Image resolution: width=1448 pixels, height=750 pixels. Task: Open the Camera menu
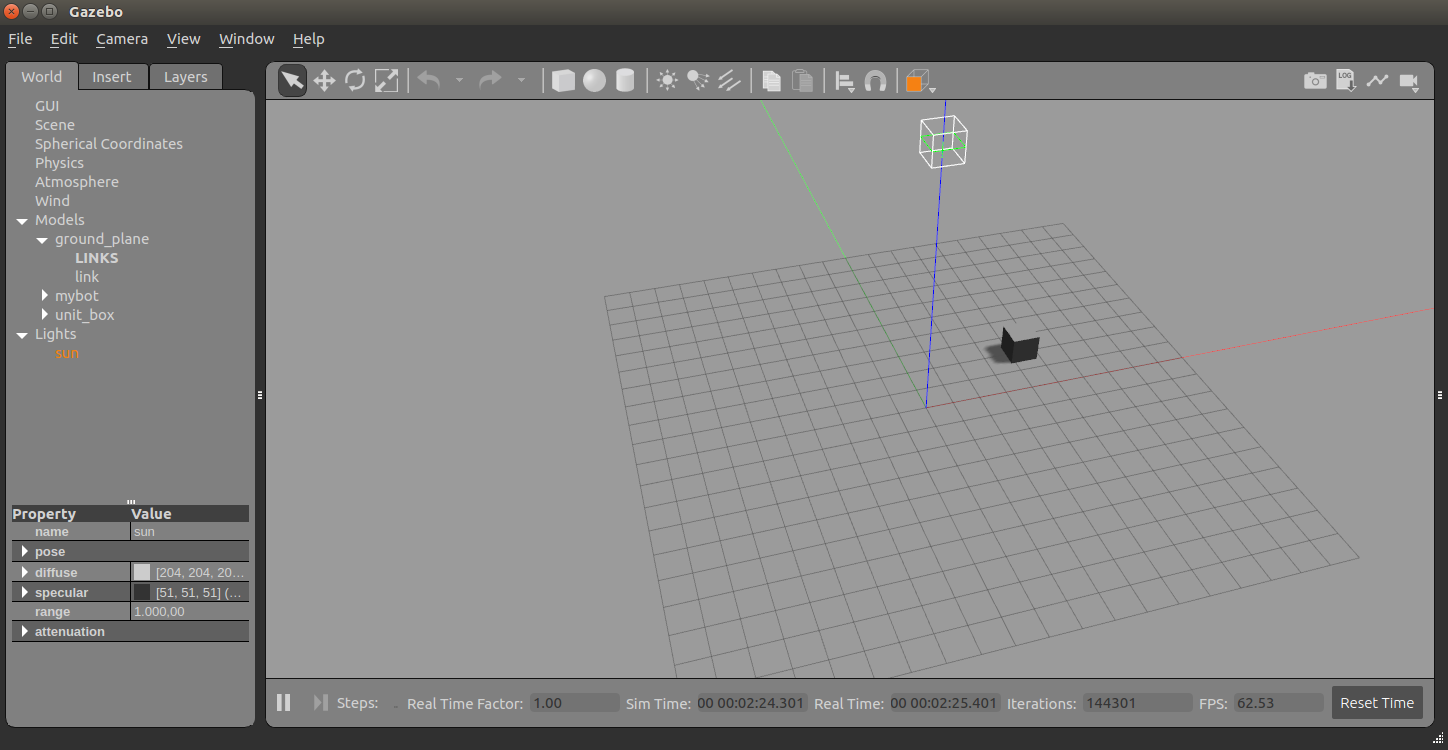pyautogui.click(x=122, y=39)
